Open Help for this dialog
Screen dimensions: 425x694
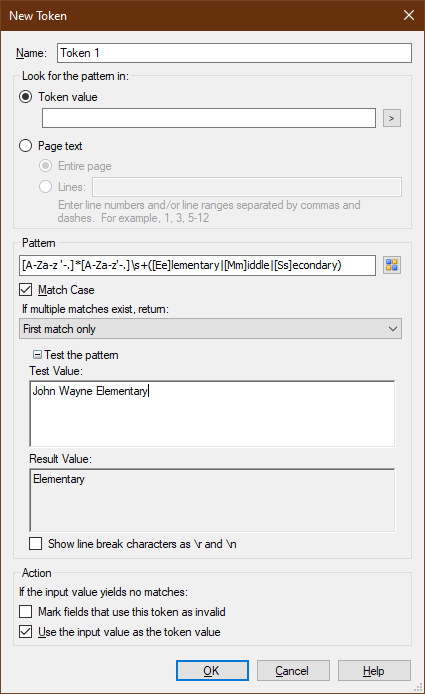coord(374,671)
